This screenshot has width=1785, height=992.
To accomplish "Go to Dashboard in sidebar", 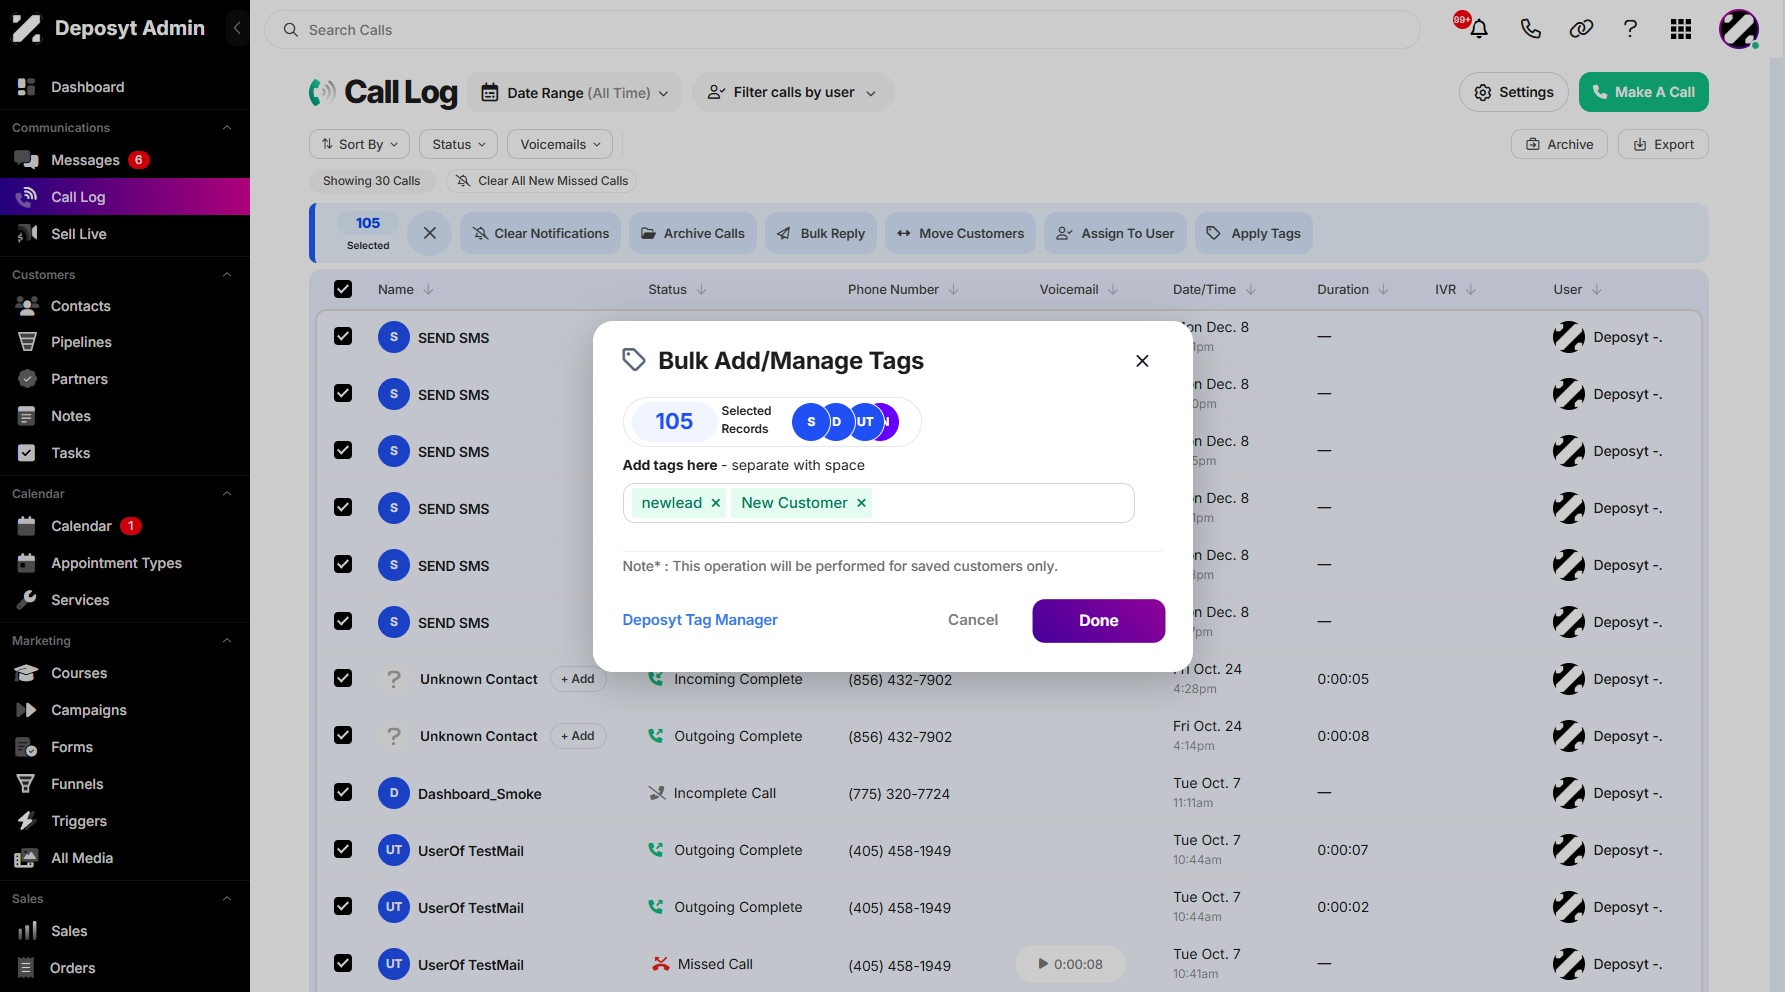I will [x=88, y=87].
